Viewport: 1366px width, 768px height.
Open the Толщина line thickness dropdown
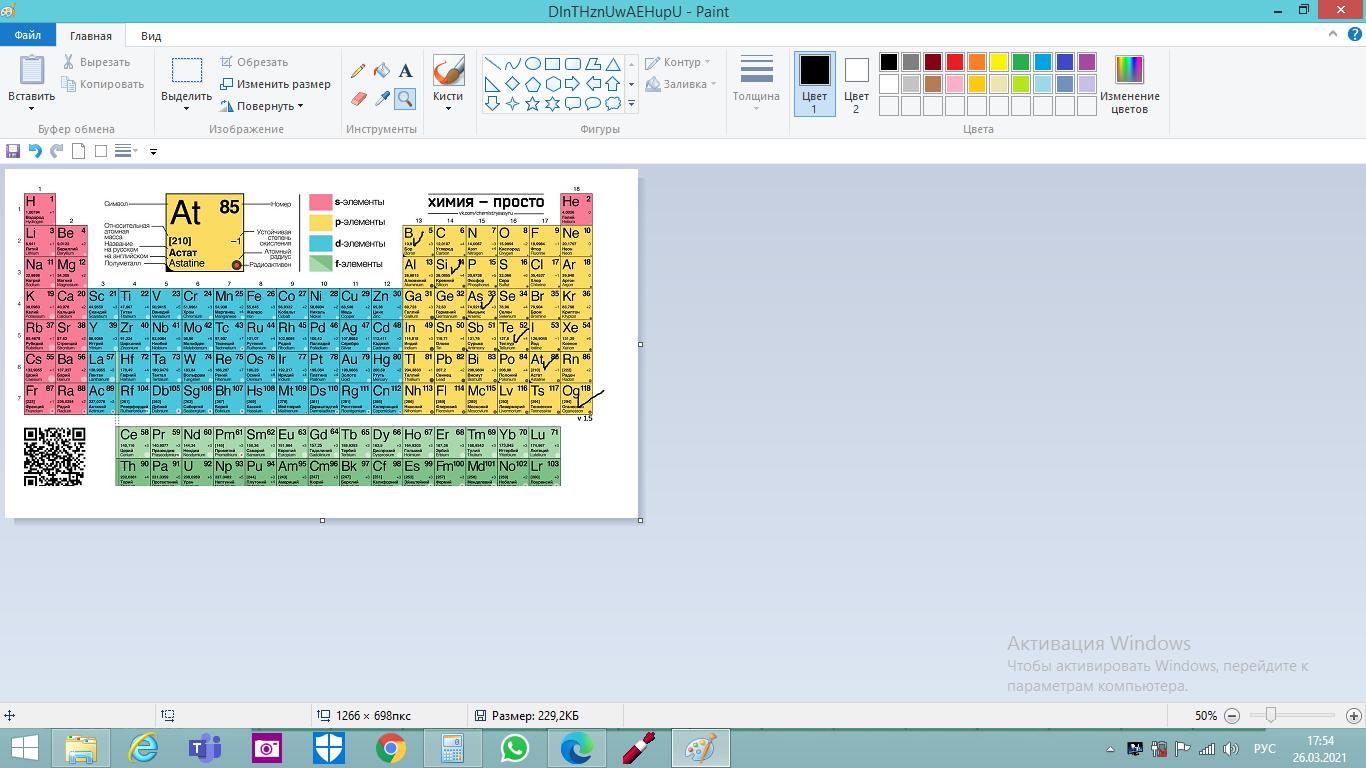point(756,84)
